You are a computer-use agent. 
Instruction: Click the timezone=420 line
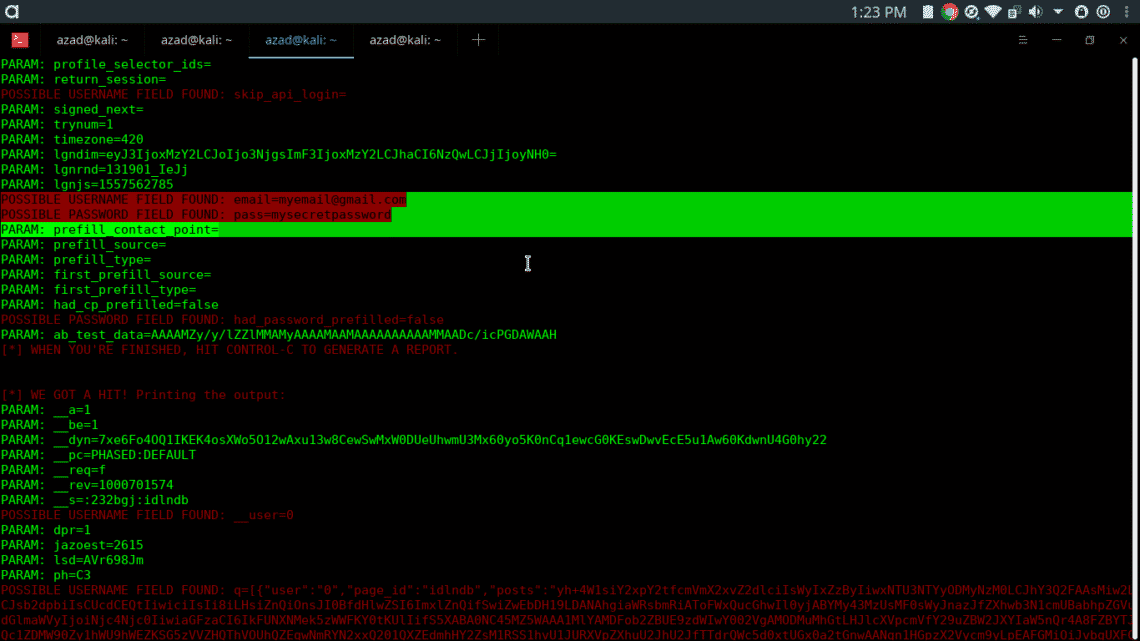72,140
